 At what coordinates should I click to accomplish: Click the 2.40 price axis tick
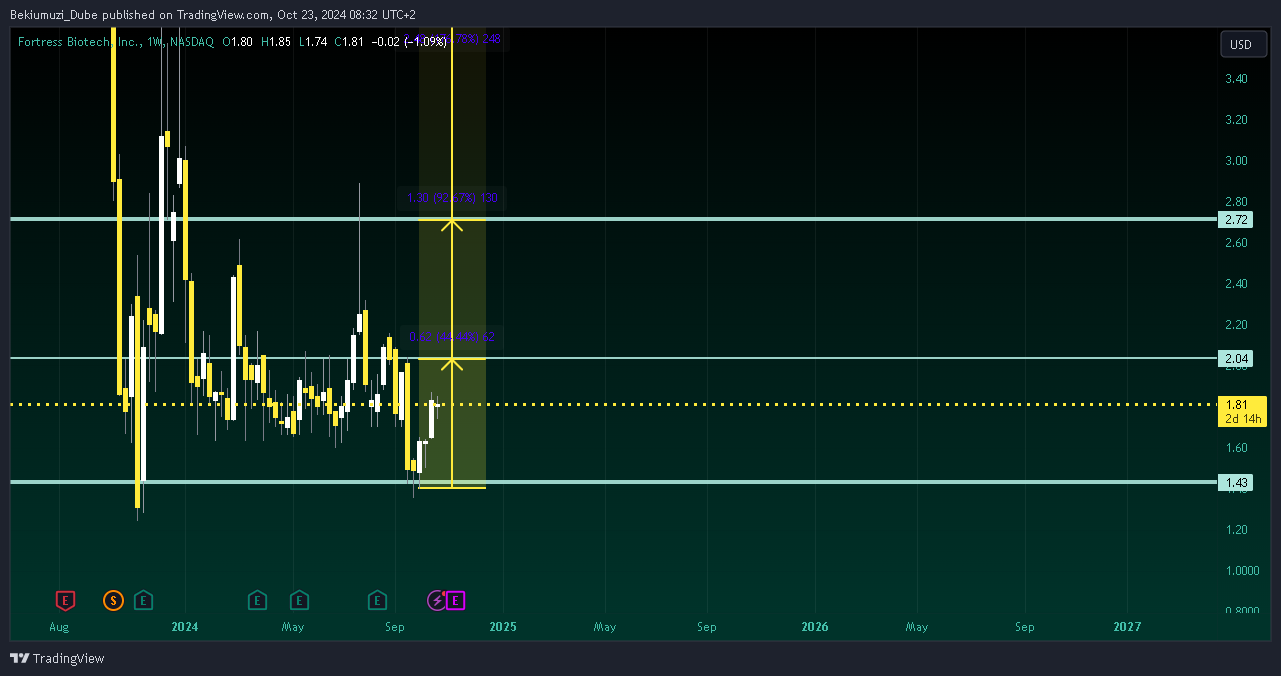(1235, 284)
